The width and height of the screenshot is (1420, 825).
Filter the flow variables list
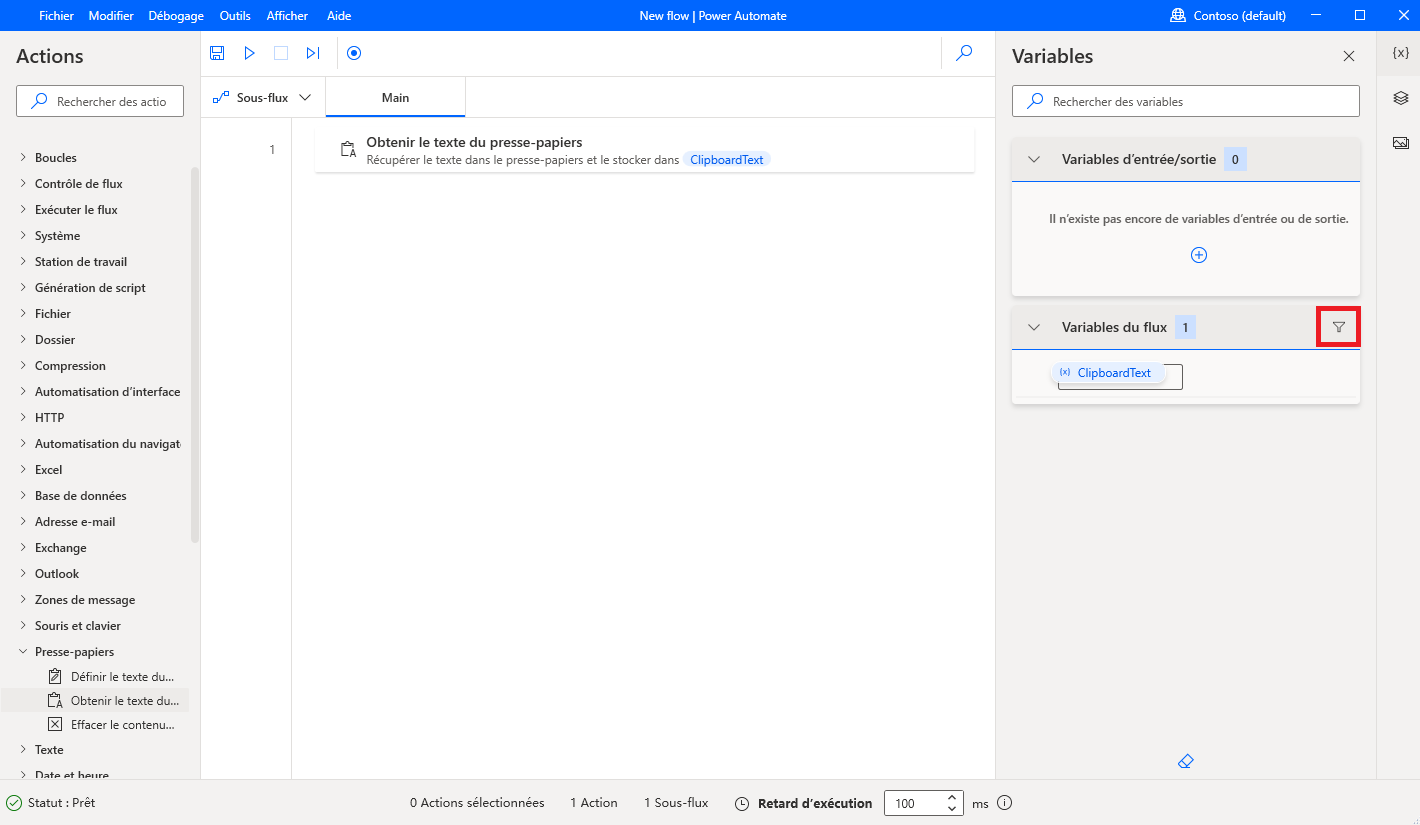1338,326
